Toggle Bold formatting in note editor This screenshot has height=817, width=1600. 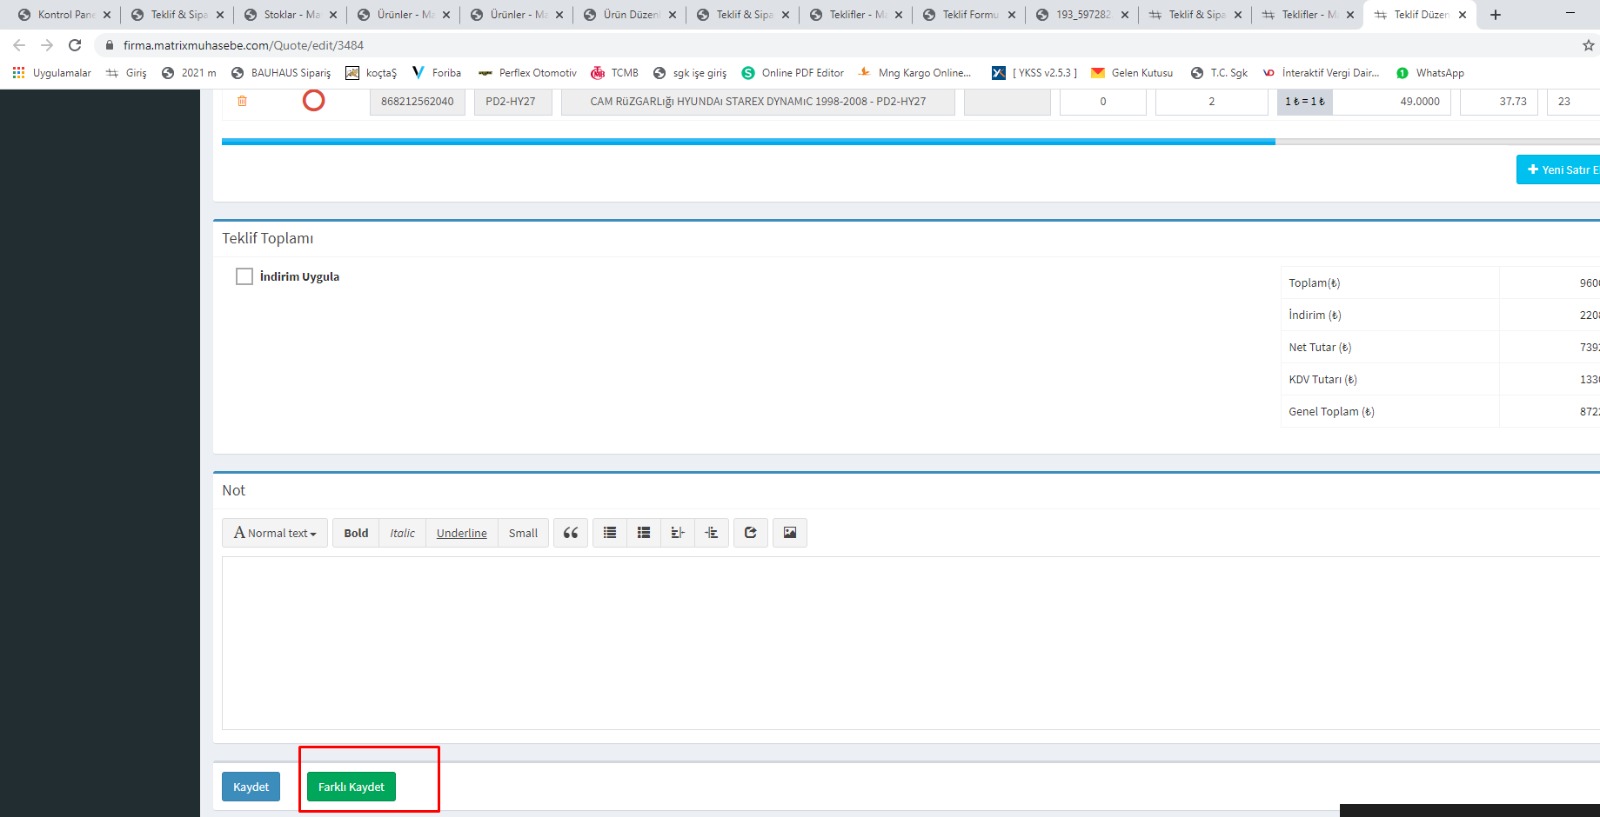coord(356,533)
